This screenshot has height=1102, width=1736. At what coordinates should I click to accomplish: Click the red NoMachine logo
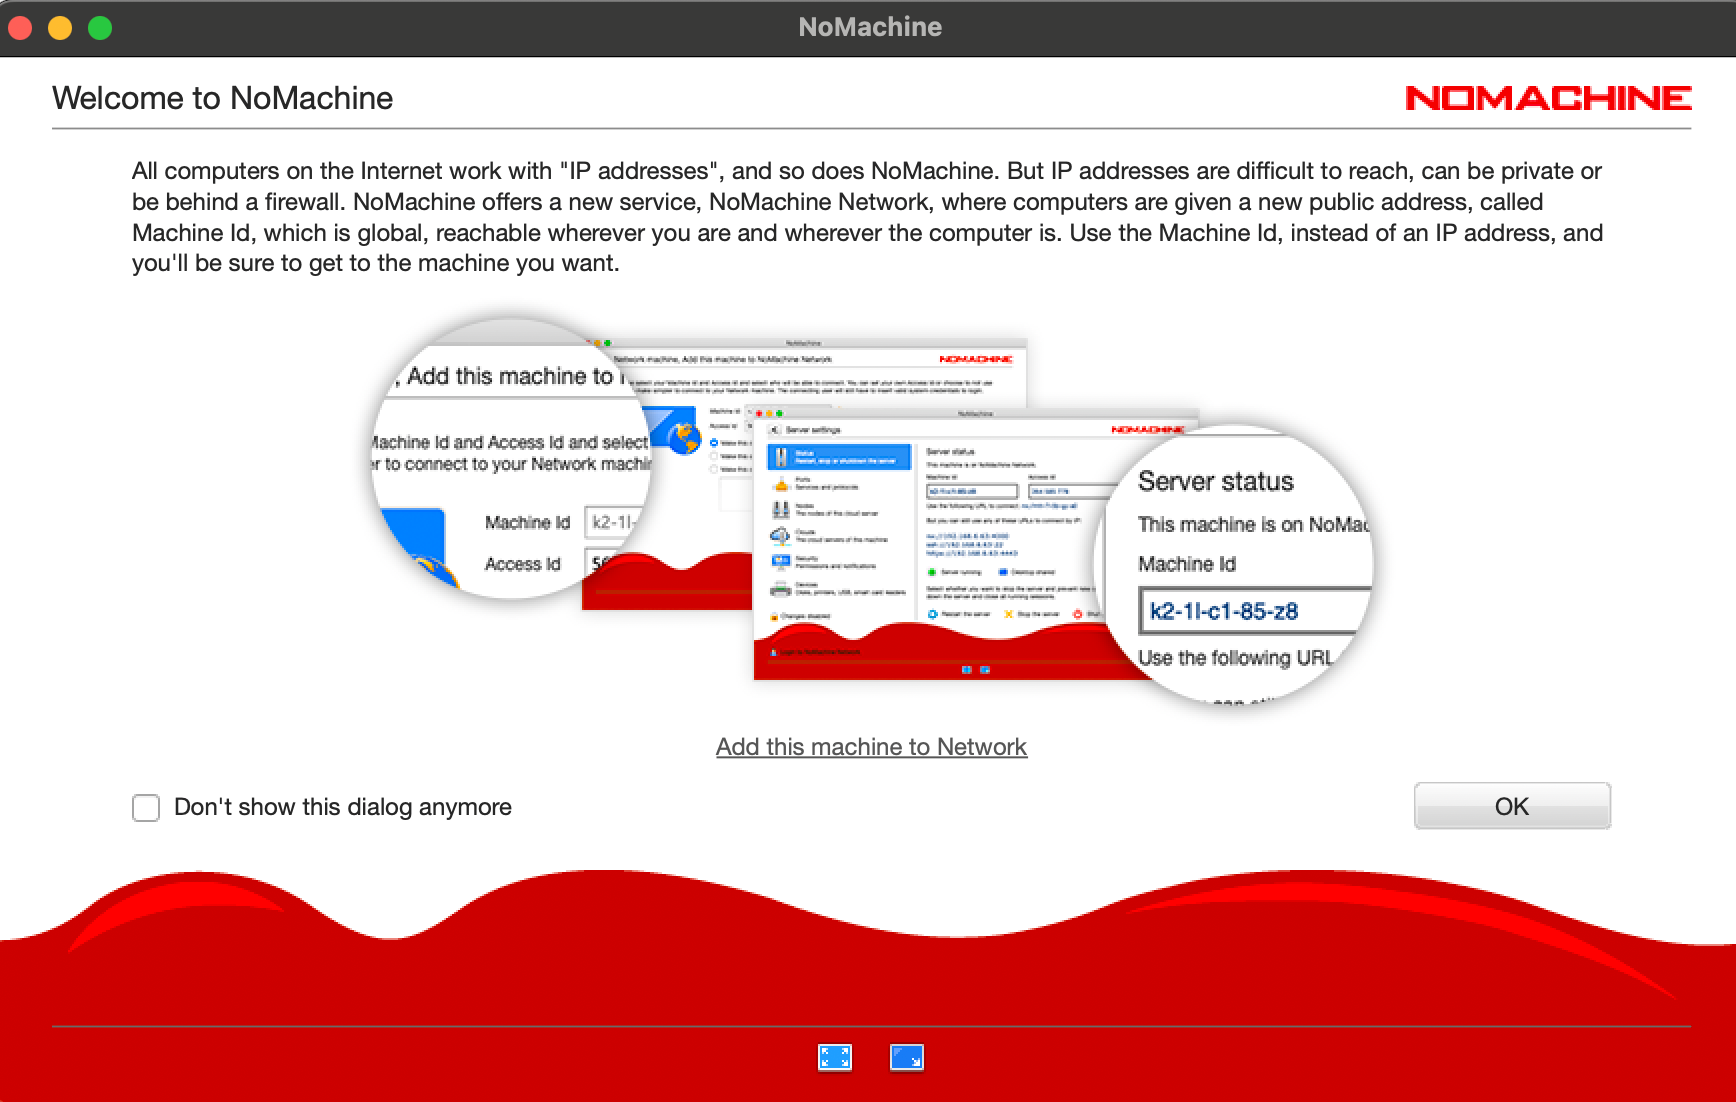coord(1547,98)
